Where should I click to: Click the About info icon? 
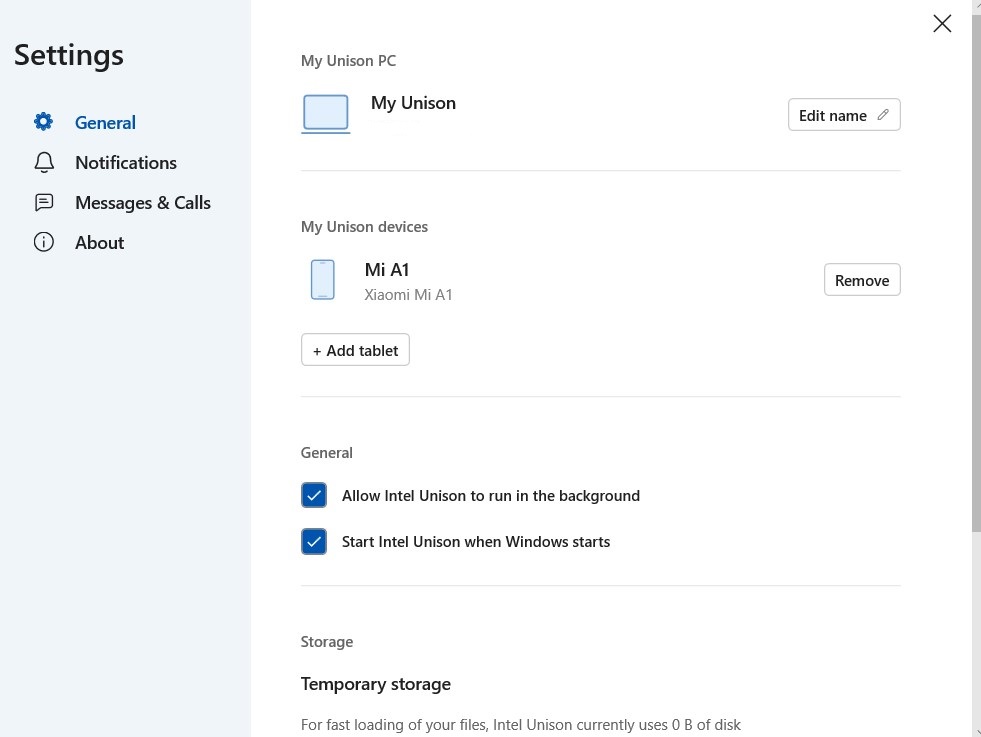[43, 242]
